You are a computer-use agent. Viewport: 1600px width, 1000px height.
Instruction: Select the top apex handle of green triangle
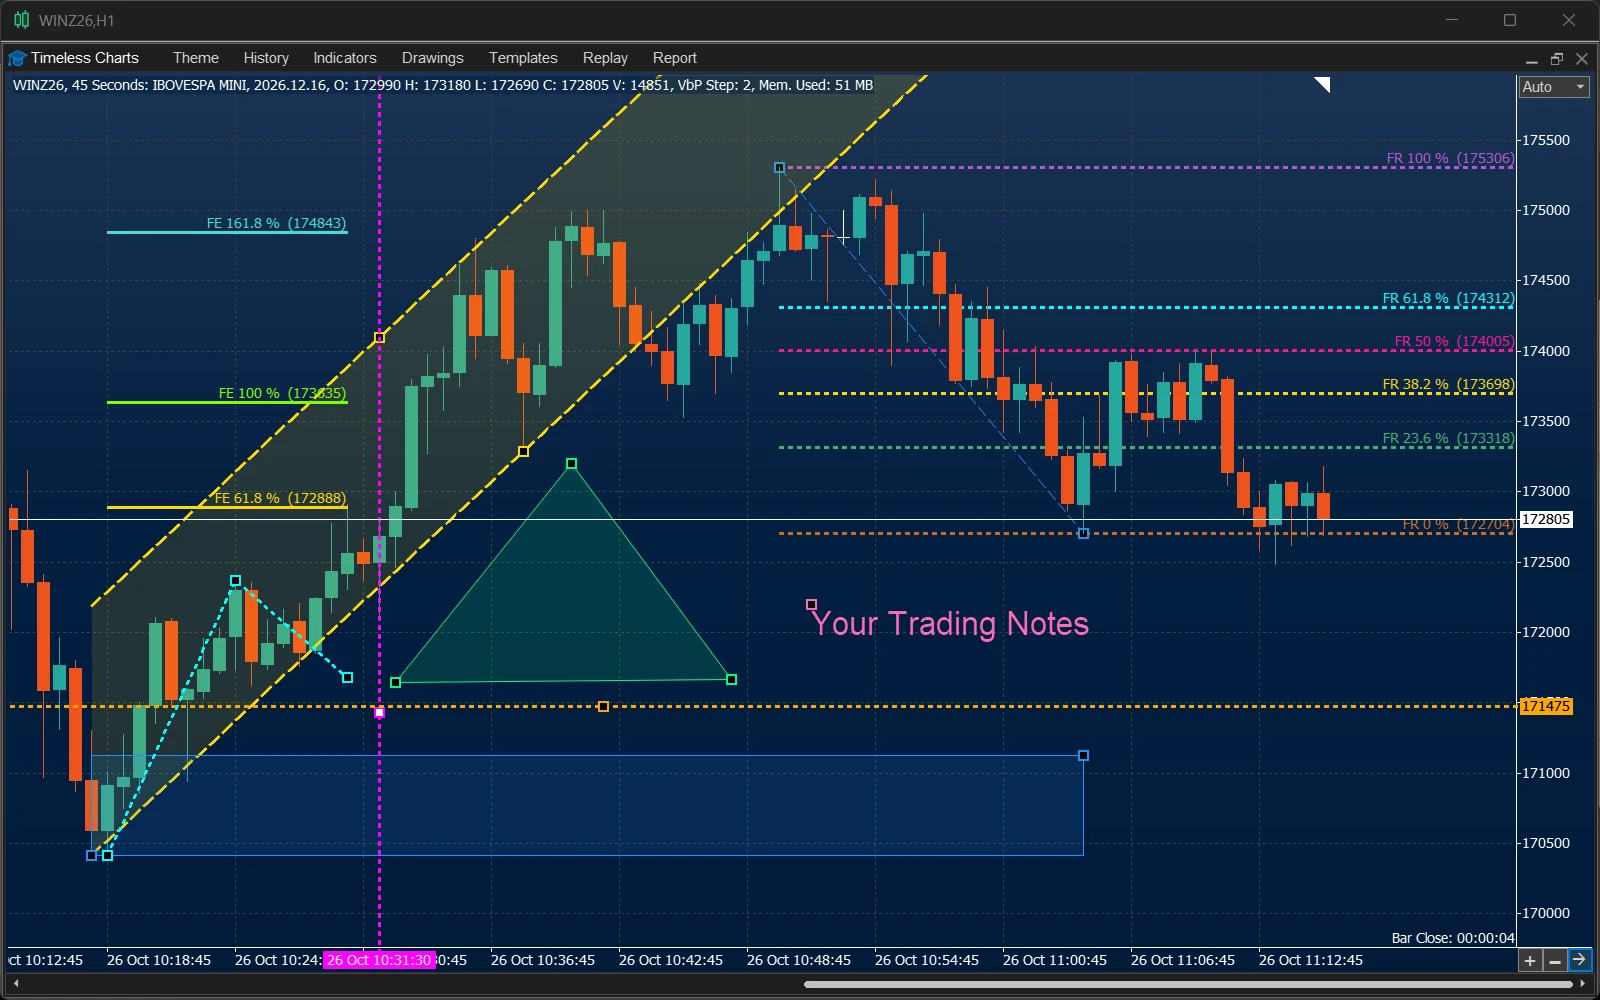point(571,463)
